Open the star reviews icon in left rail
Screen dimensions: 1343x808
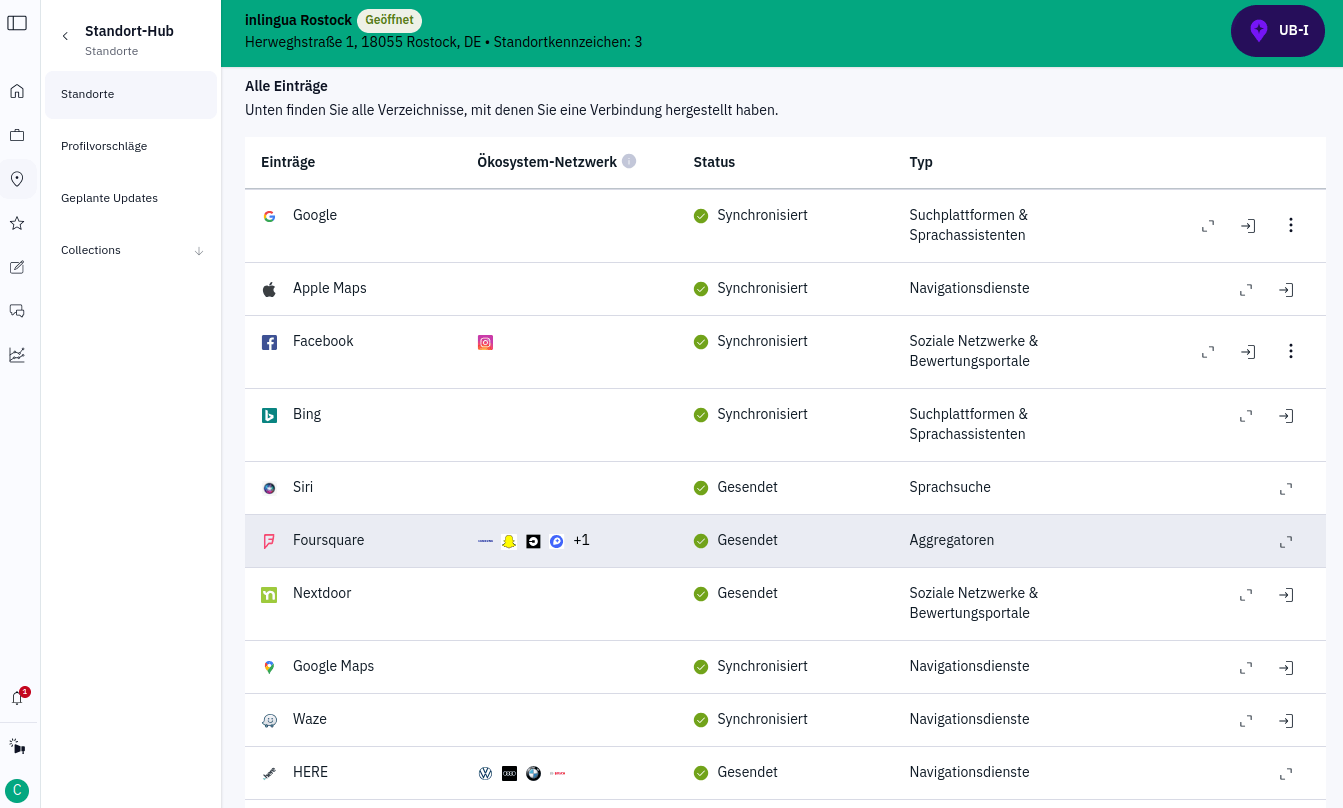(x=17, y=223)
